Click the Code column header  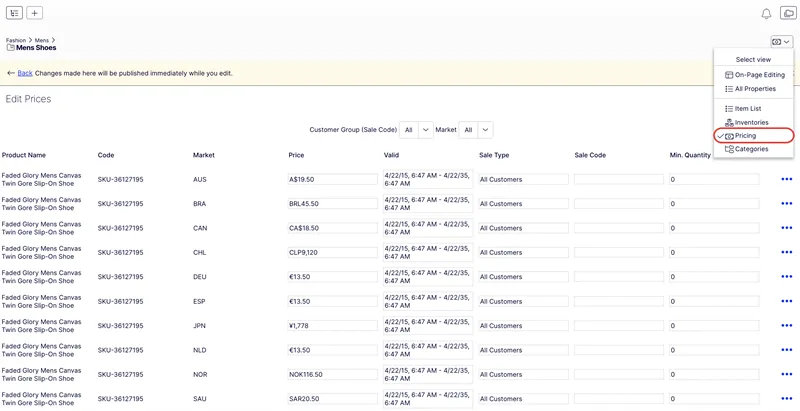click(106, 155)
